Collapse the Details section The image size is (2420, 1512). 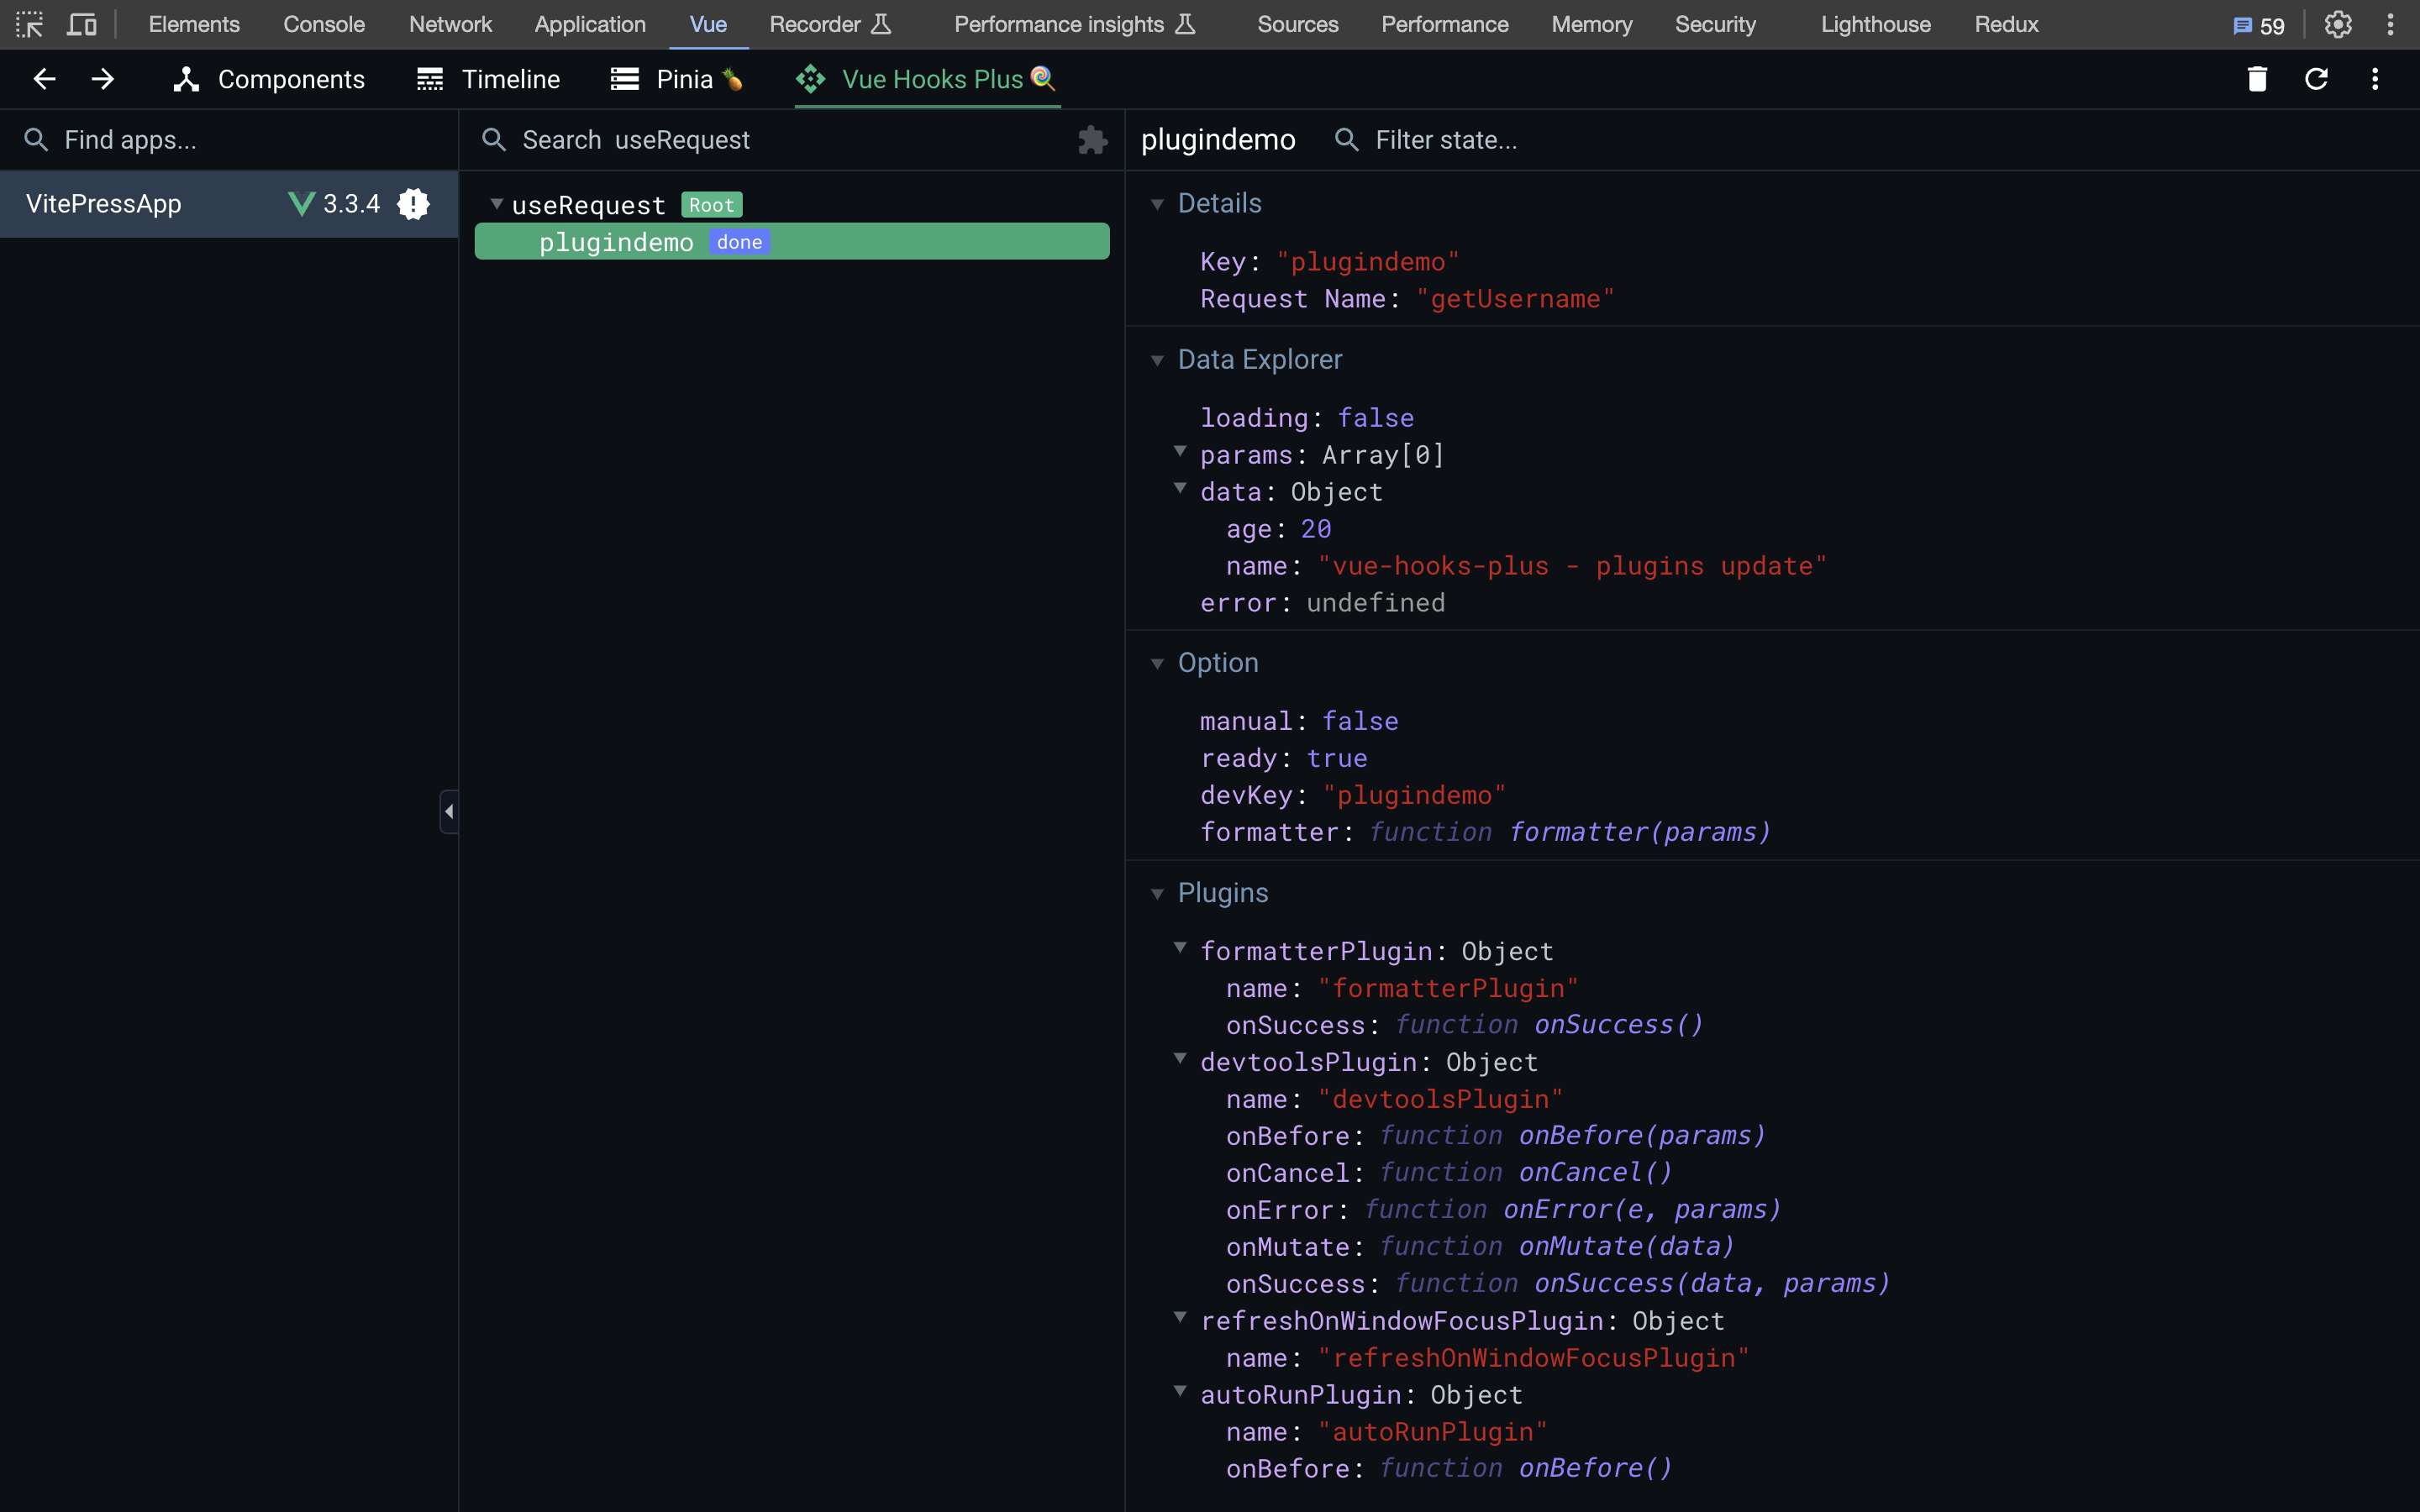[1157, 204]
